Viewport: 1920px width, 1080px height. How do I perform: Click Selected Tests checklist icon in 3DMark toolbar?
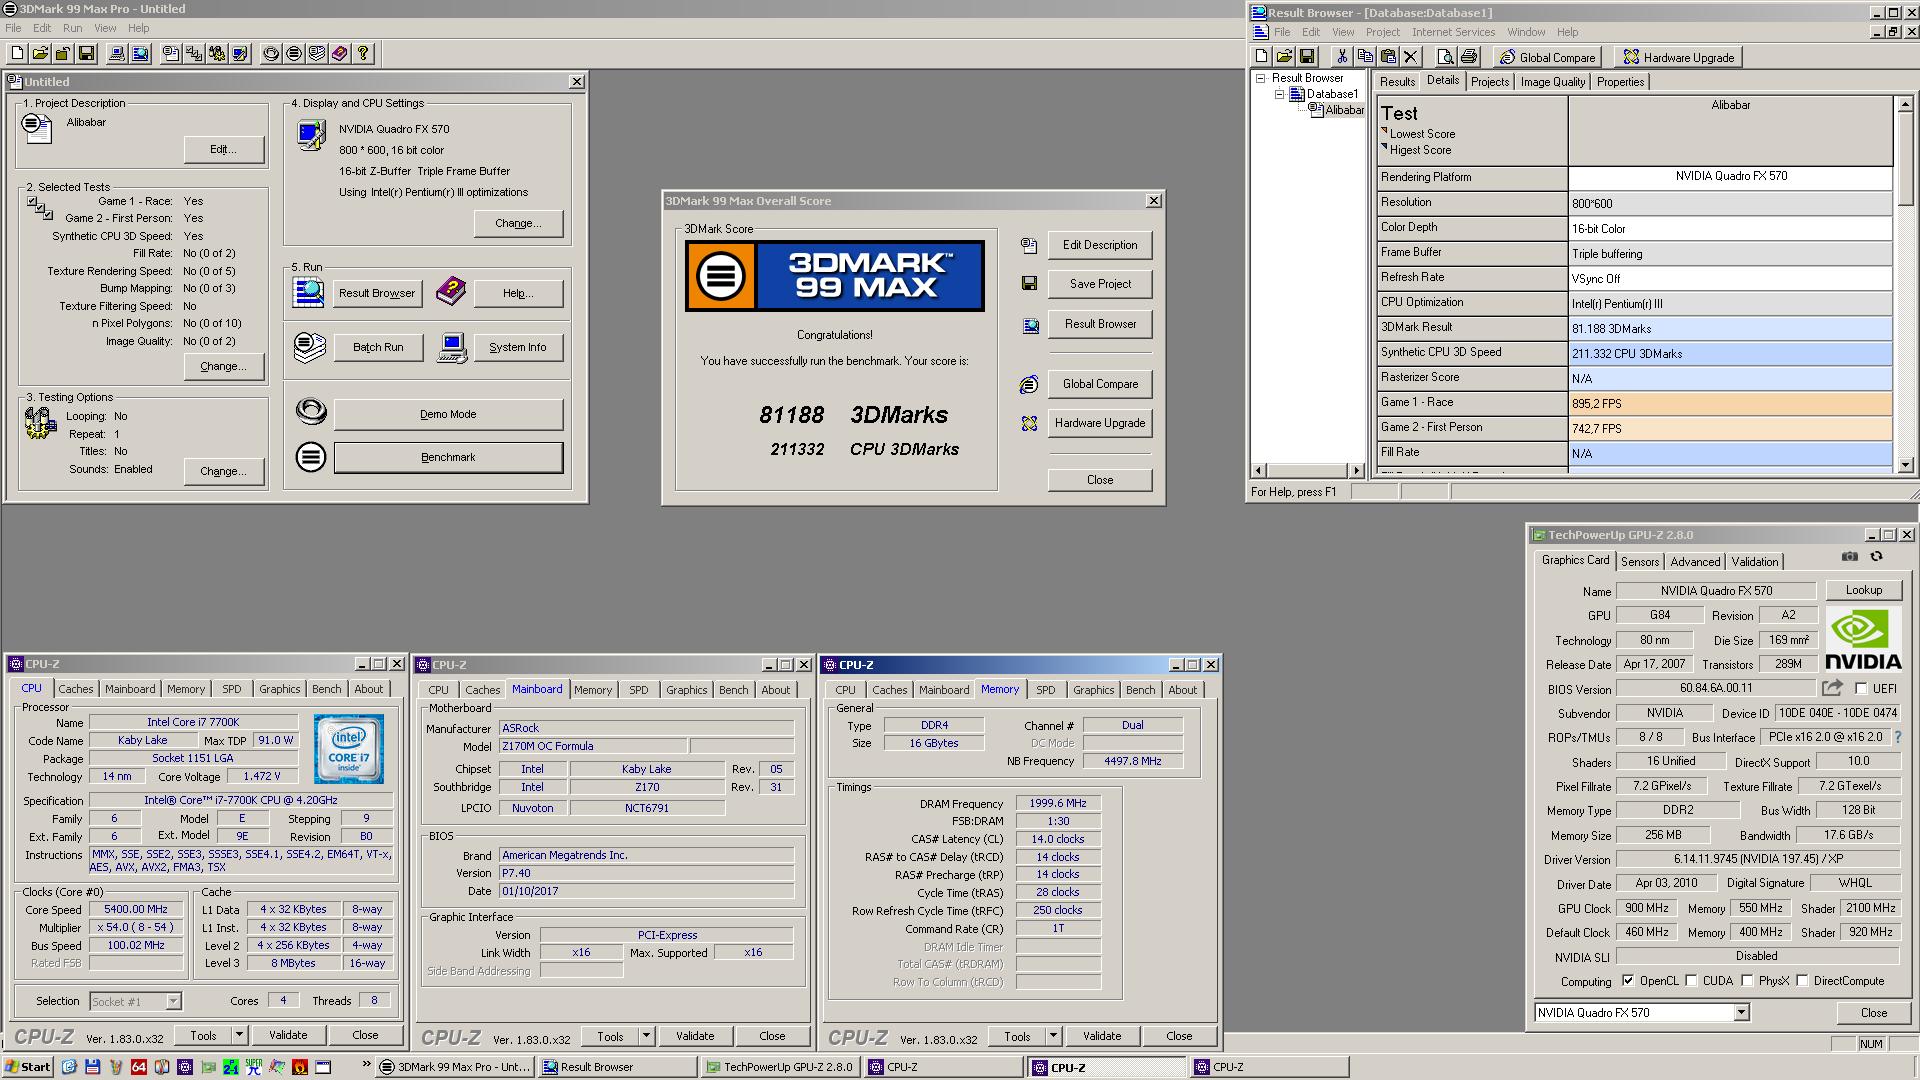click(x=194, y=54)
